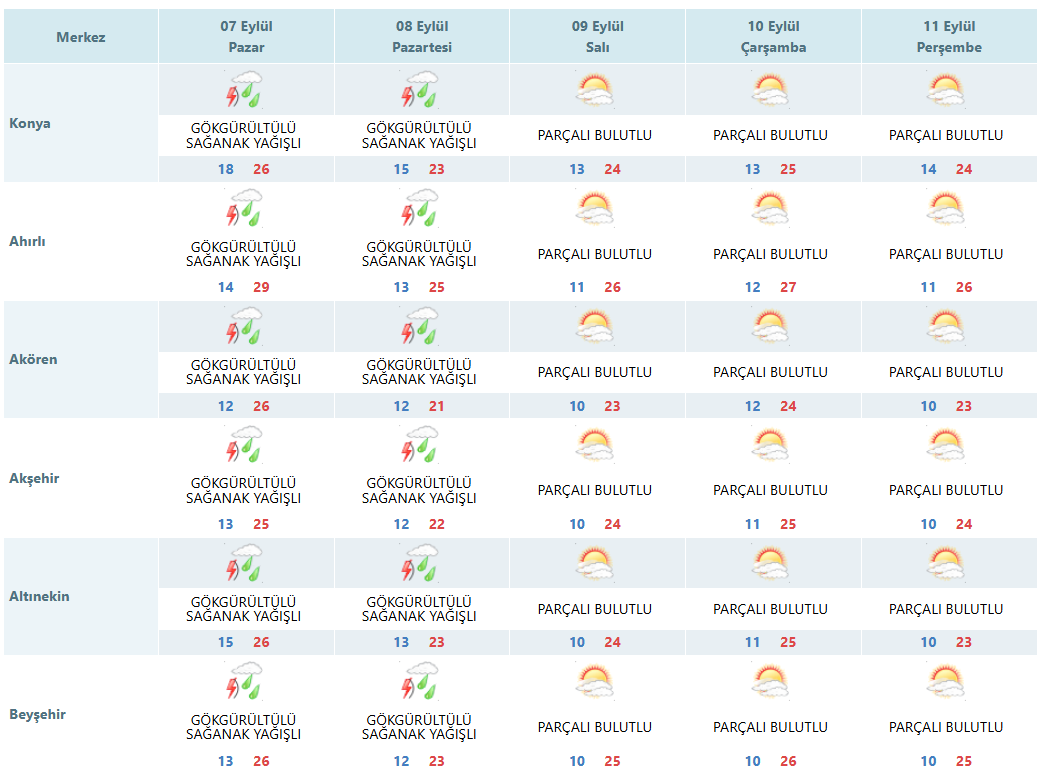
Task: Click the 11 Eylül Perşembe column header
Action: (949, 37)
